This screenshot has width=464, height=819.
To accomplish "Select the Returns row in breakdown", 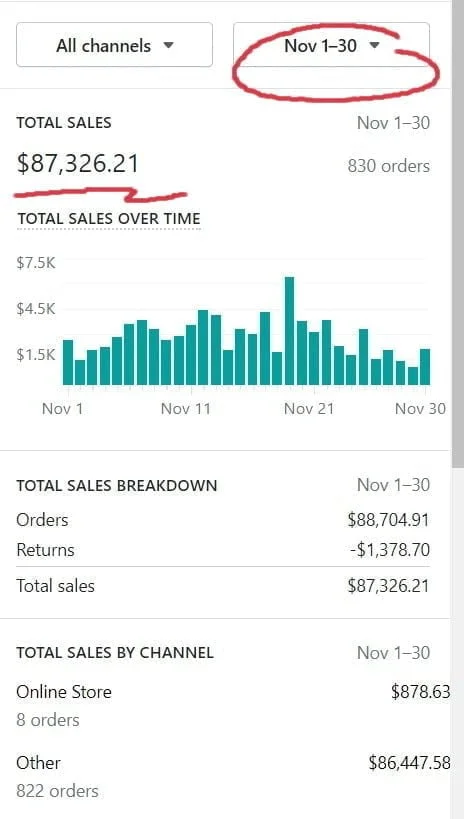I will click(x=223, y=550).
